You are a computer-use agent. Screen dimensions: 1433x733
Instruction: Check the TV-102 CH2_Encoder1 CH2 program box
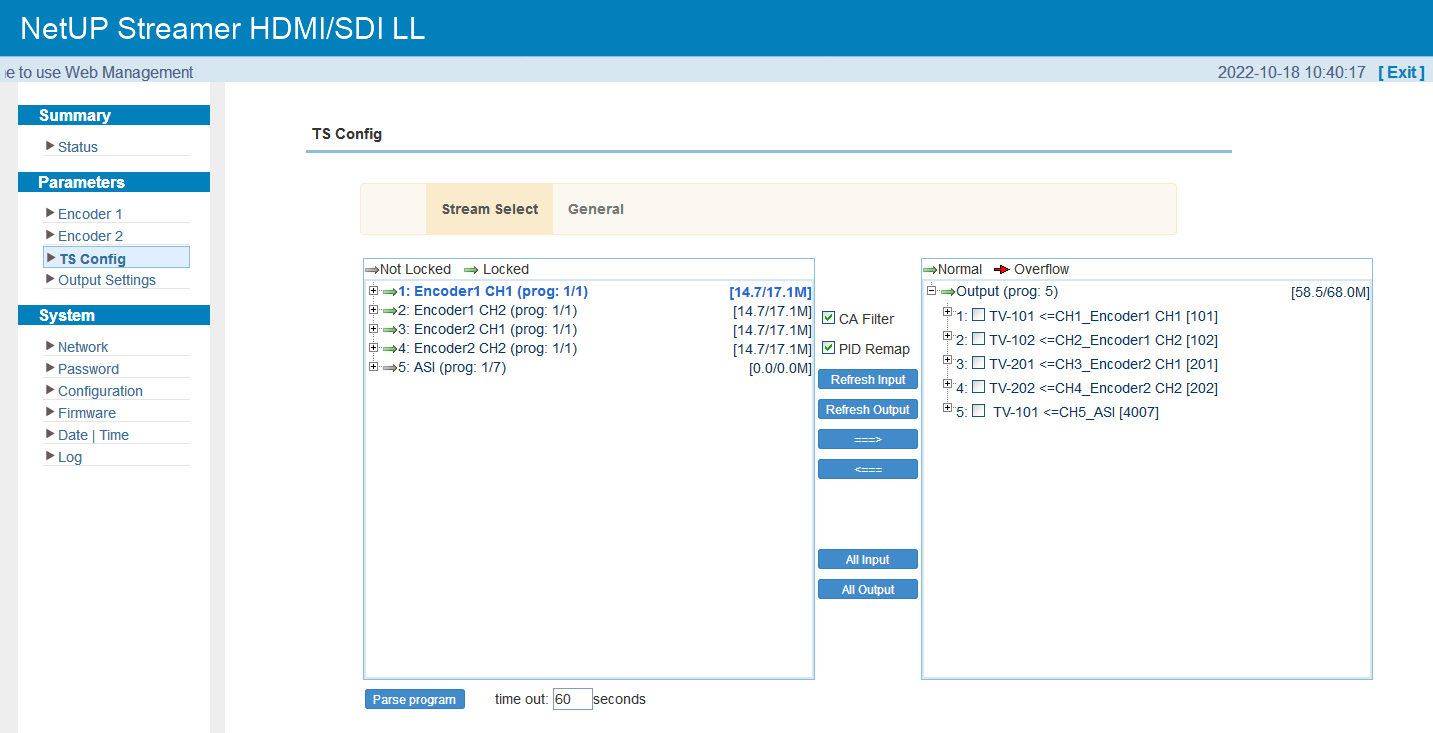tap(979, 340)
